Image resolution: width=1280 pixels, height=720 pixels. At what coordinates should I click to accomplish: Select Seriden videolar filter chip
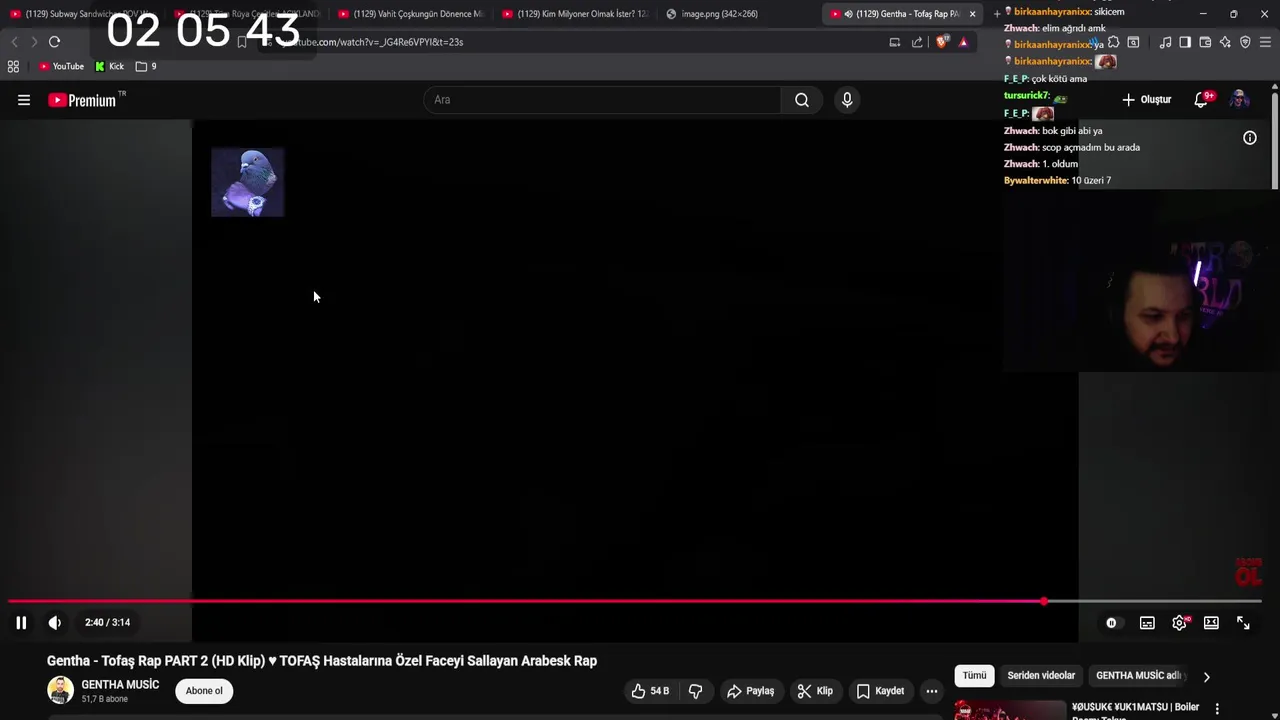tap(1041, 676)
